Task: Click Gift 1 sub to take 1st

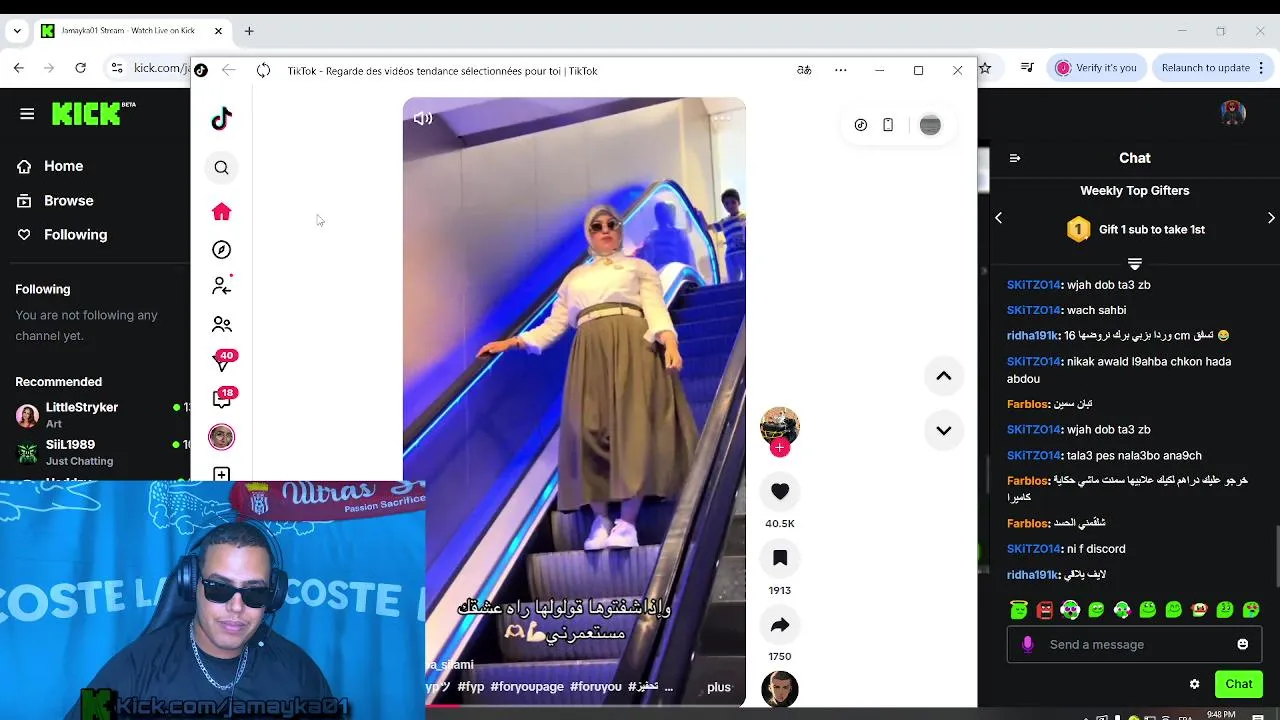Action: (x=1151, y=229)
